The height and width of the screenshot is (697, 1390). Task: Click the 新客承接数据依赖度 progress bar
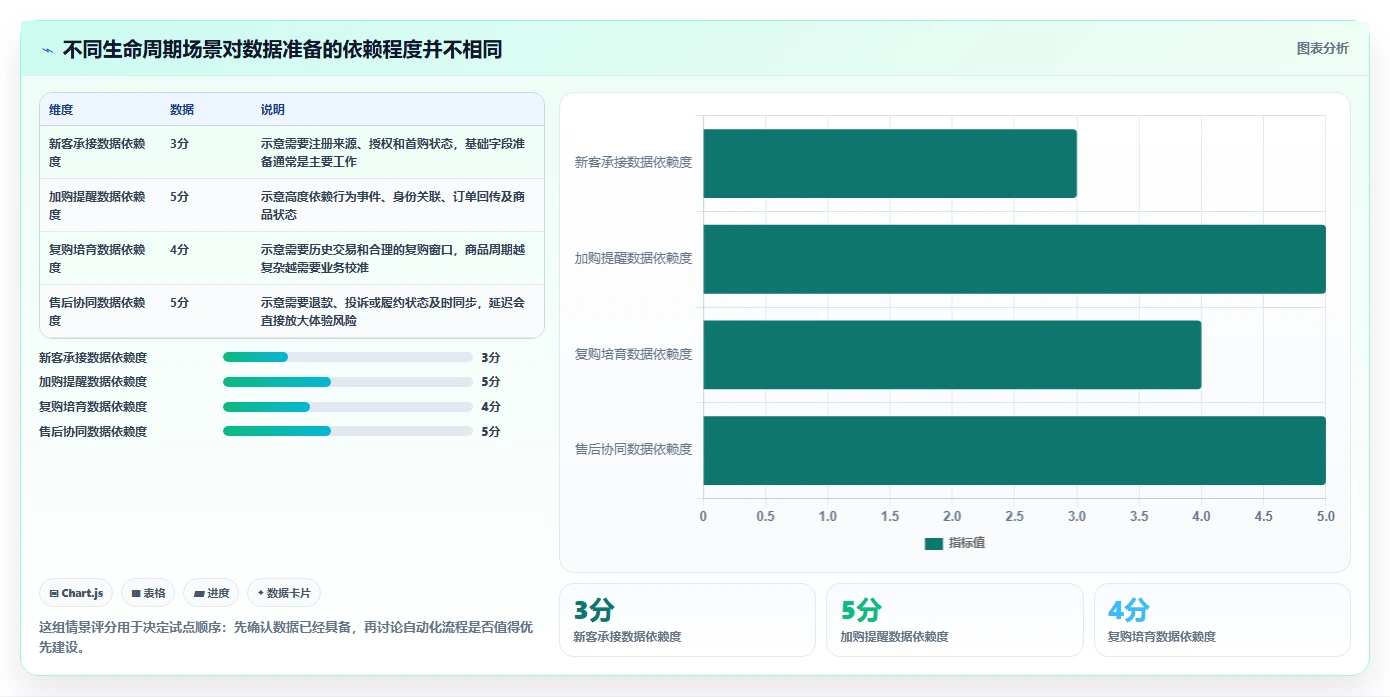click(348, 357)
